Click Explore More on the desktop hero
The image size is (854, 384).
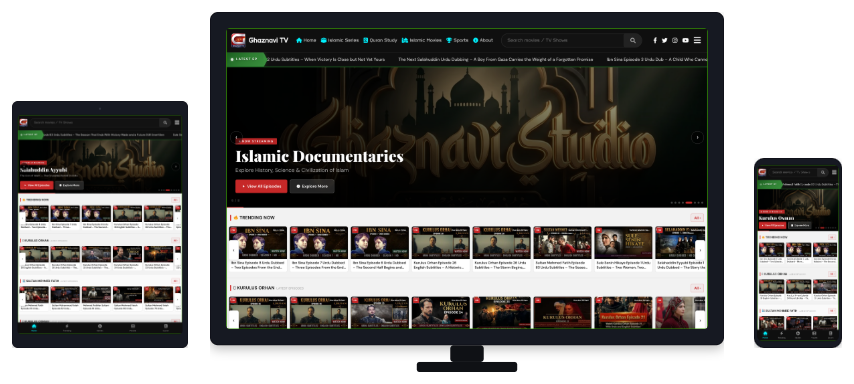(x=312, y=186)
